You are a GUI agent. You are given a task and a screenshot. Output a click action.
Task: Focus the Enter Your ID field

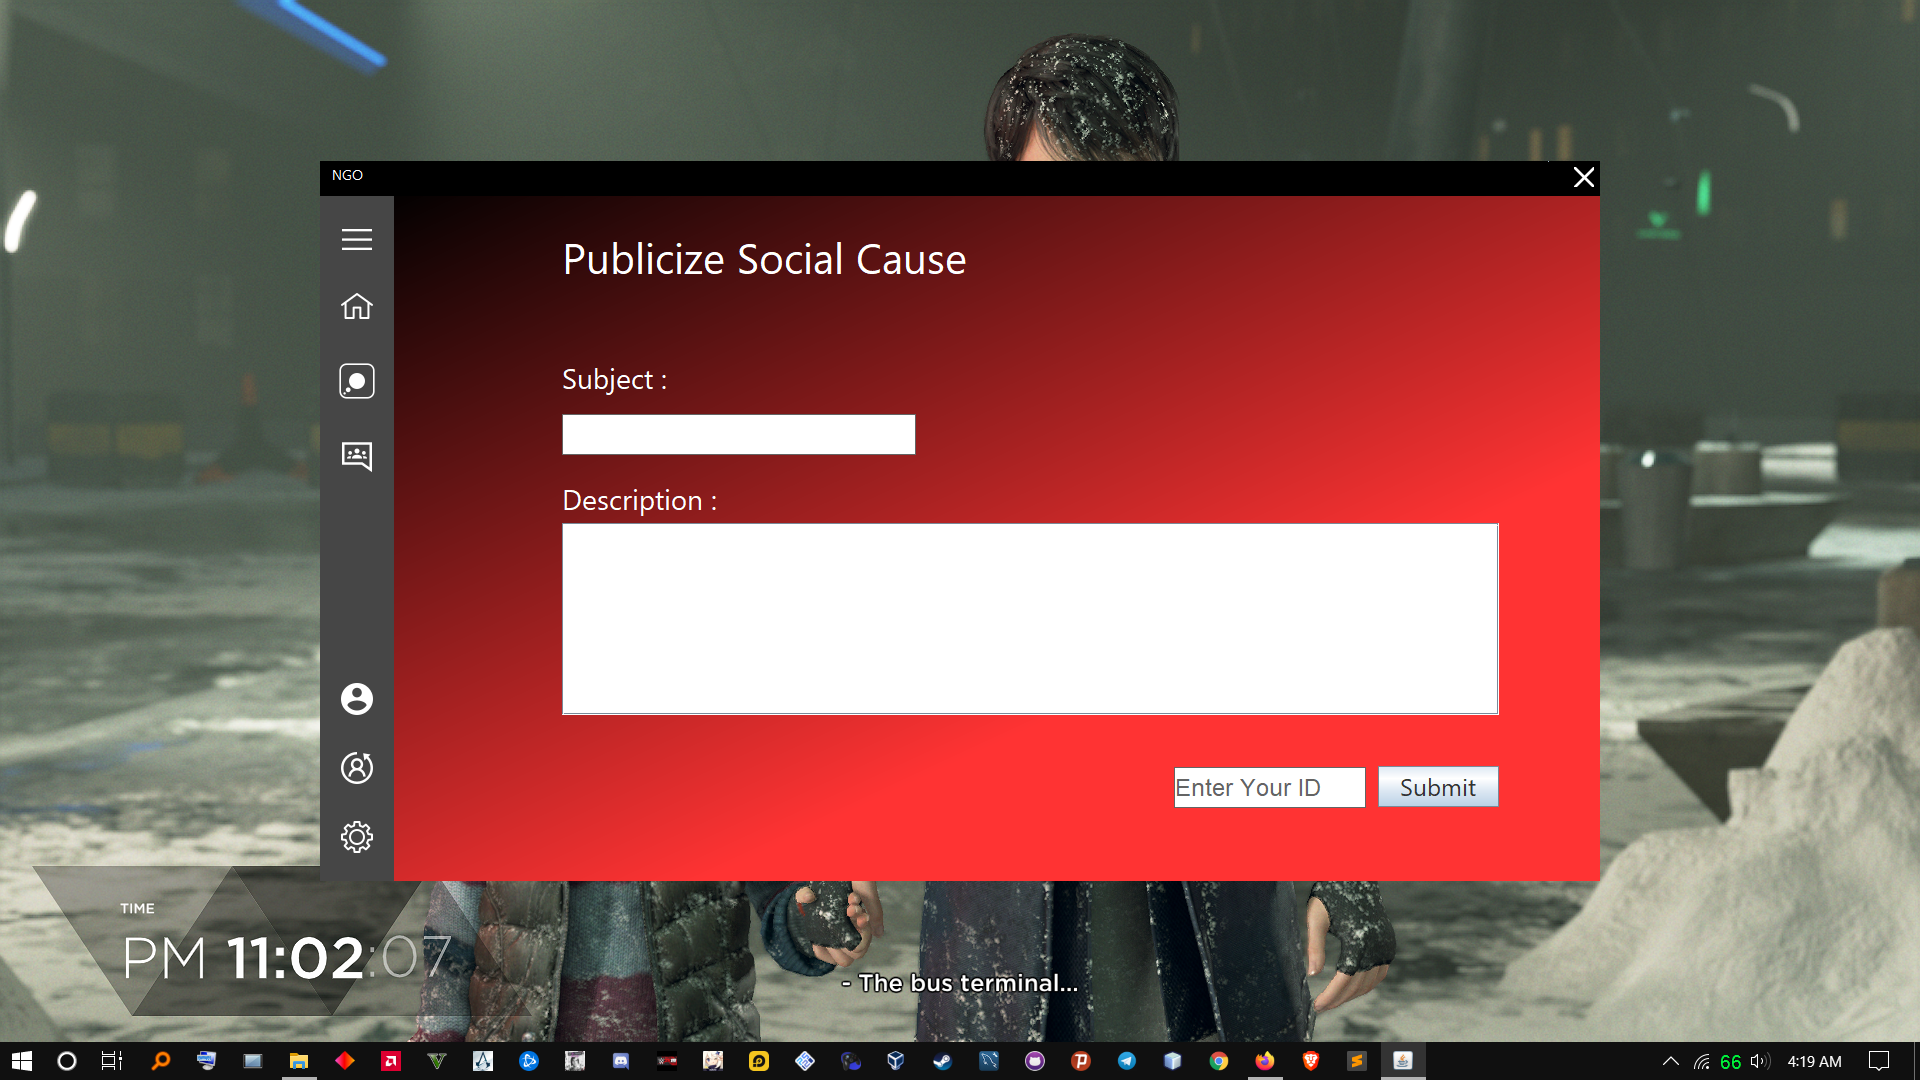tap(1268, 788)
